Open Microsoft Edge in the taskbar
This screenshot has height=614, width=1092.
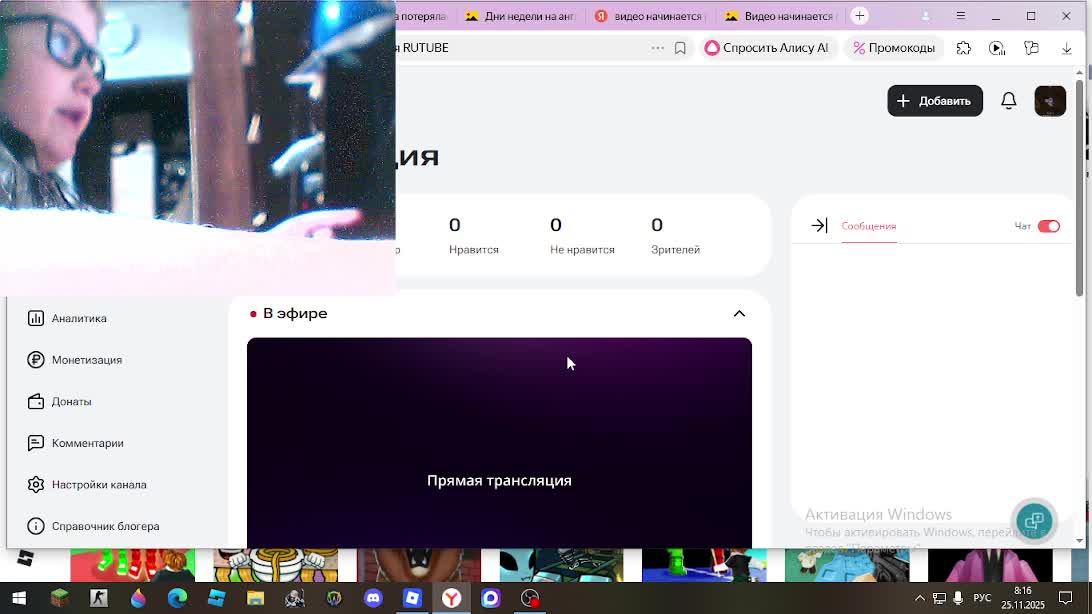177,598
